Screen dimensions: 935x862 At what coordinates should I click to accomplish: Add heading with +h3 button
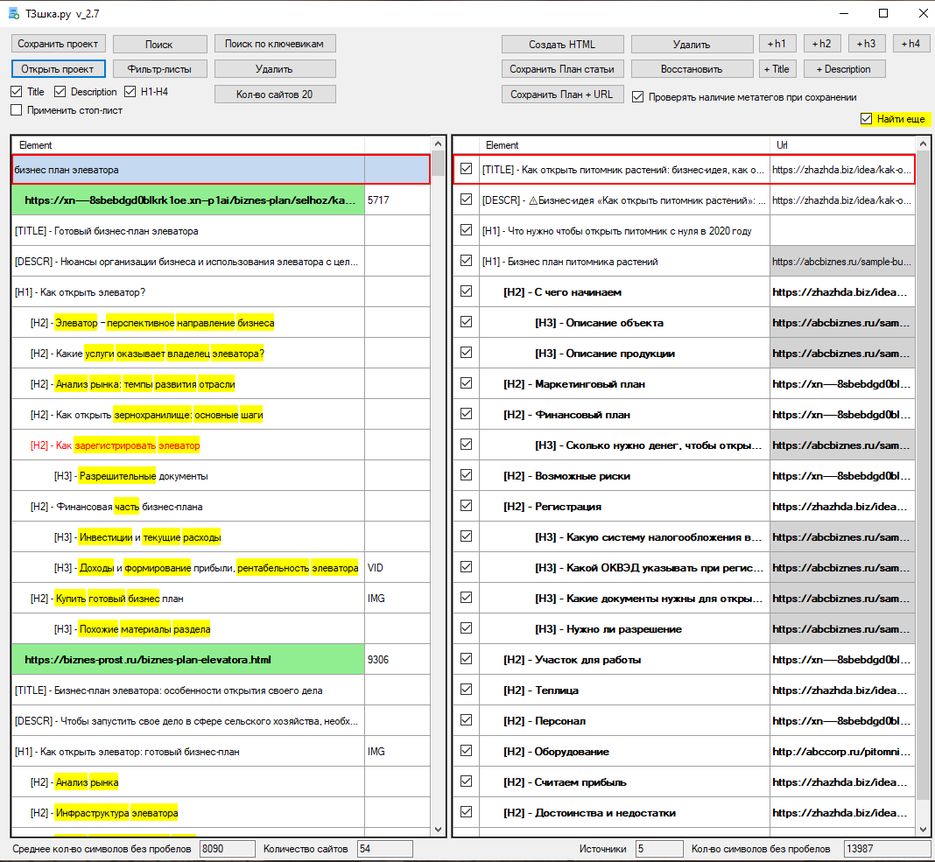pos(866,44)
